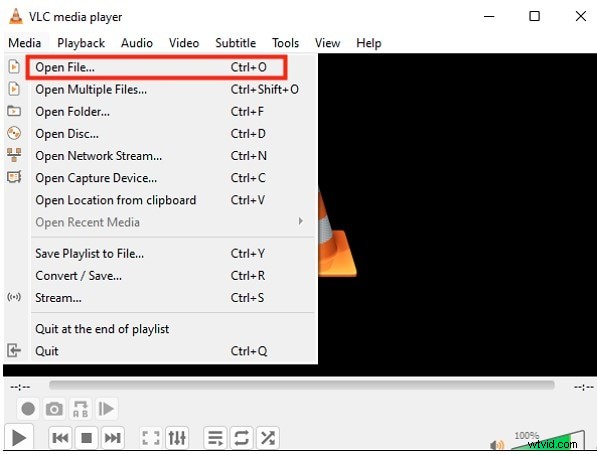
Task: Jump to previous media
Action: point(60,438)
